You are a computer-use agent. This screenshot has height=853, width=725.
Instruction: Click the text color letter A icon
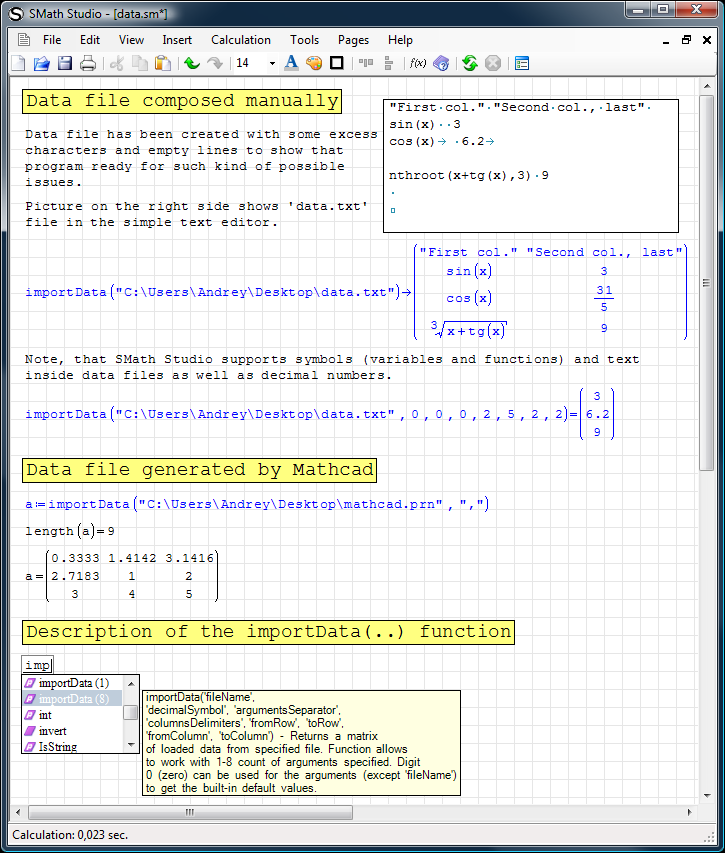(292, 64)
